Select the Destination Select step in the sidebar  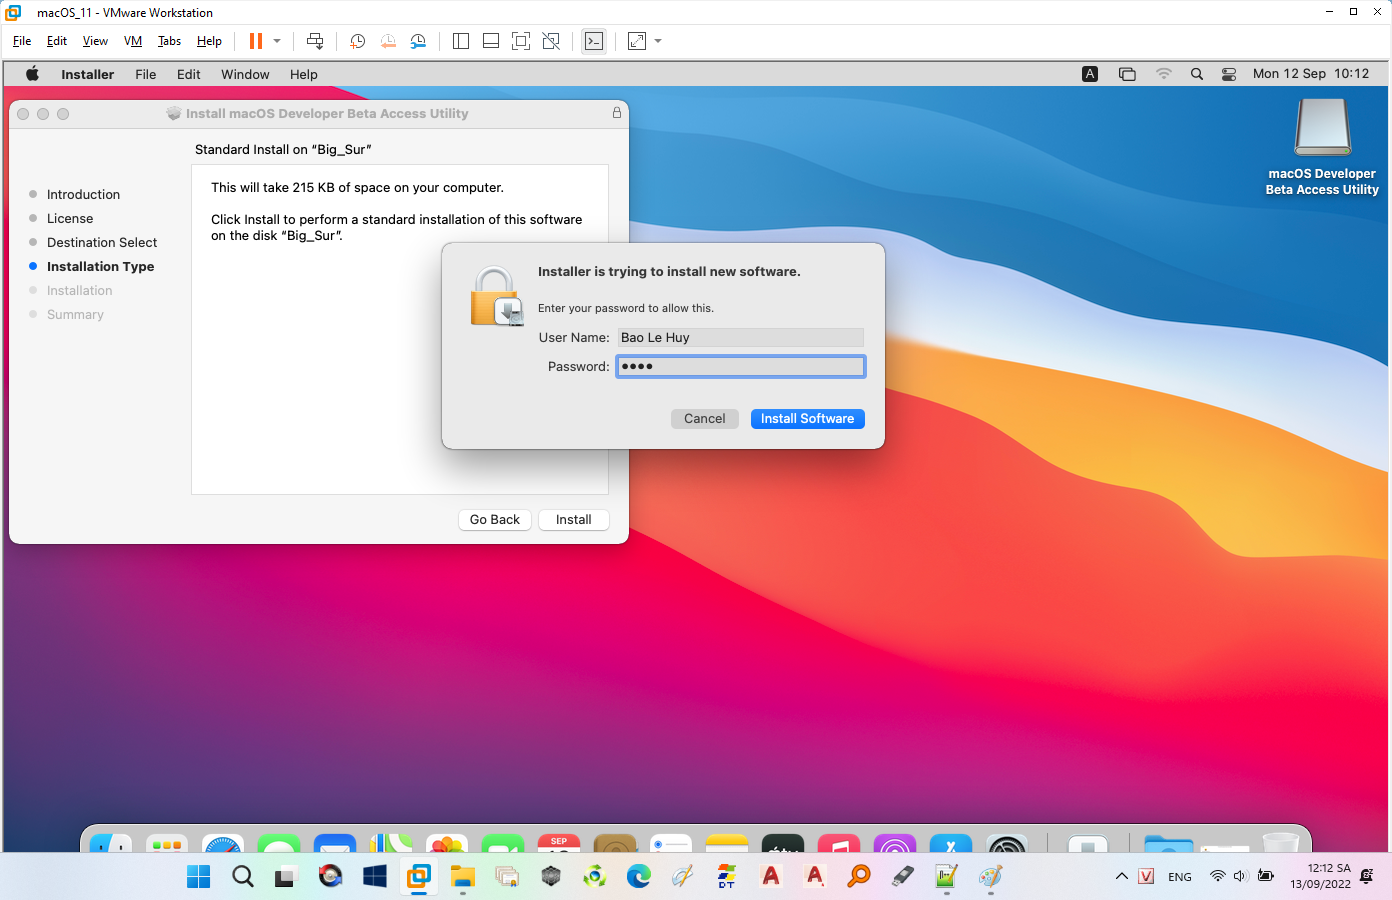102,243
